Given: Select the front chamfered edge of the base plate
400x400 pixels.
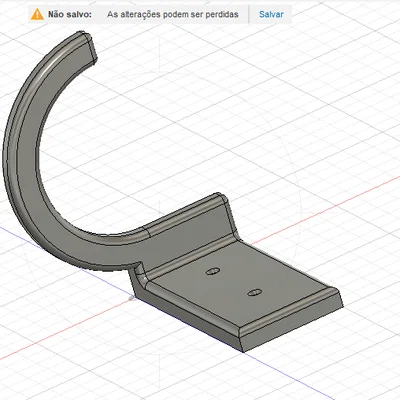Looking at the screenshot, I should click(x=290, y=312).
